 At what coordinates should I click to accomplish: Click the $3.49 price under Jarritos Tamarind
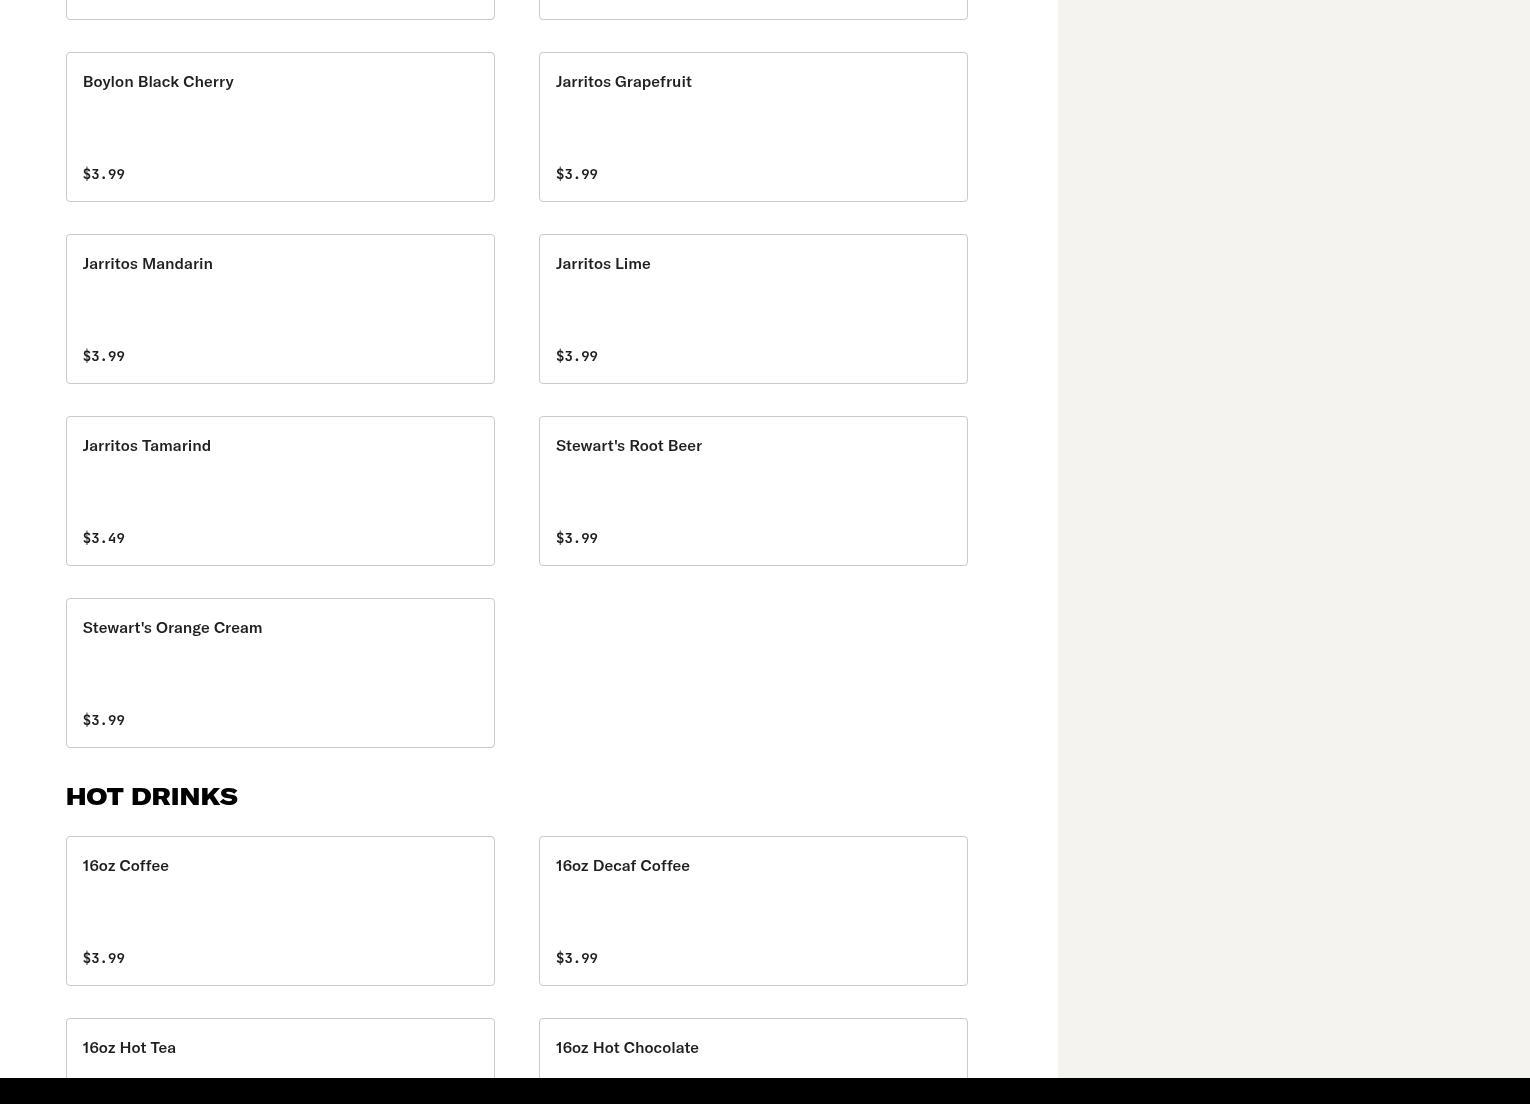[x=104, y=538]
